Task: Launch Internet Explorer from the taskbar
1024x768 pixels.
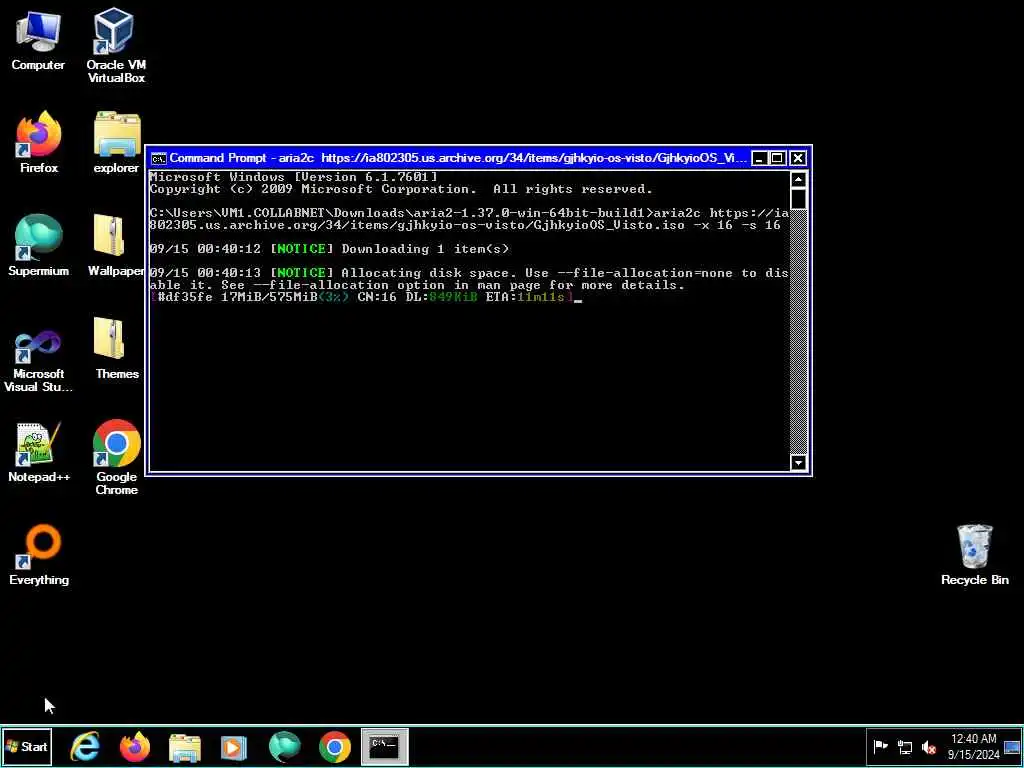Action: (85, 746)
